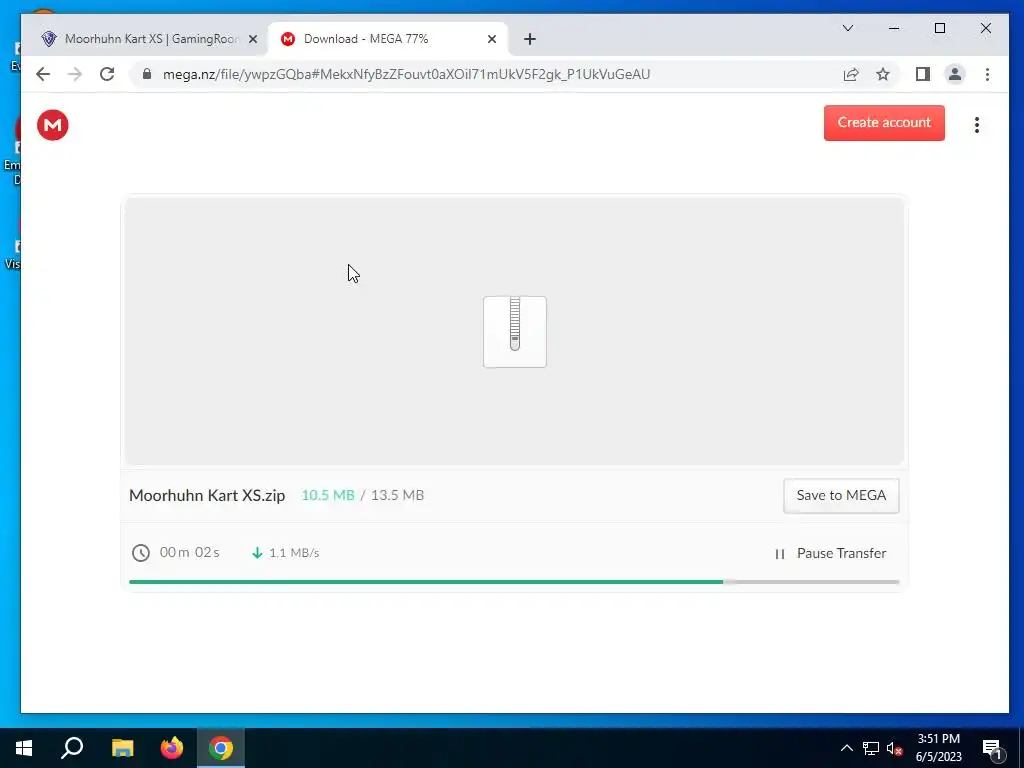Click the MEGA logo icon
This screenshot has height=768, width=1024.
(x=53, y=125)
